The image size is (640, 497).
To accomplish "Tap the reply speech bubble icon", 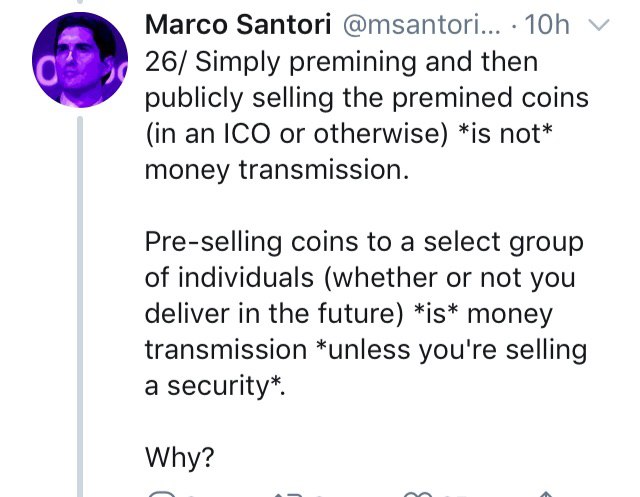I will 161,494.
